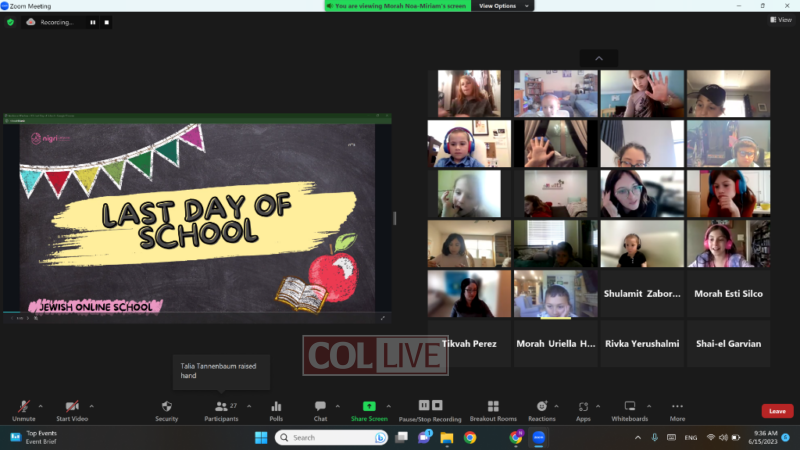Click the Windows taskbar Search box

click(331, 437)
